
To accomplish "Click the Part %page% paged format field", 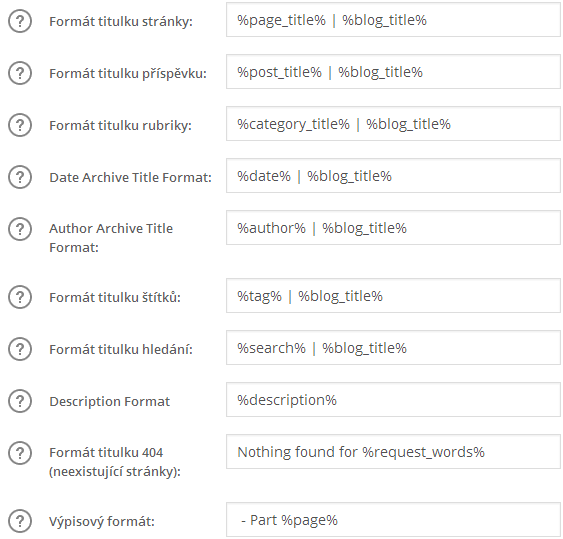I will (393, 520).
